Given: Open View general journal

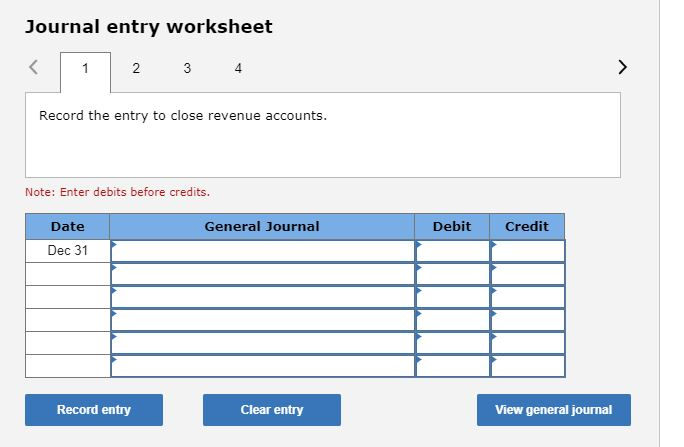Looking at the screenshot, I should point(554,410).
